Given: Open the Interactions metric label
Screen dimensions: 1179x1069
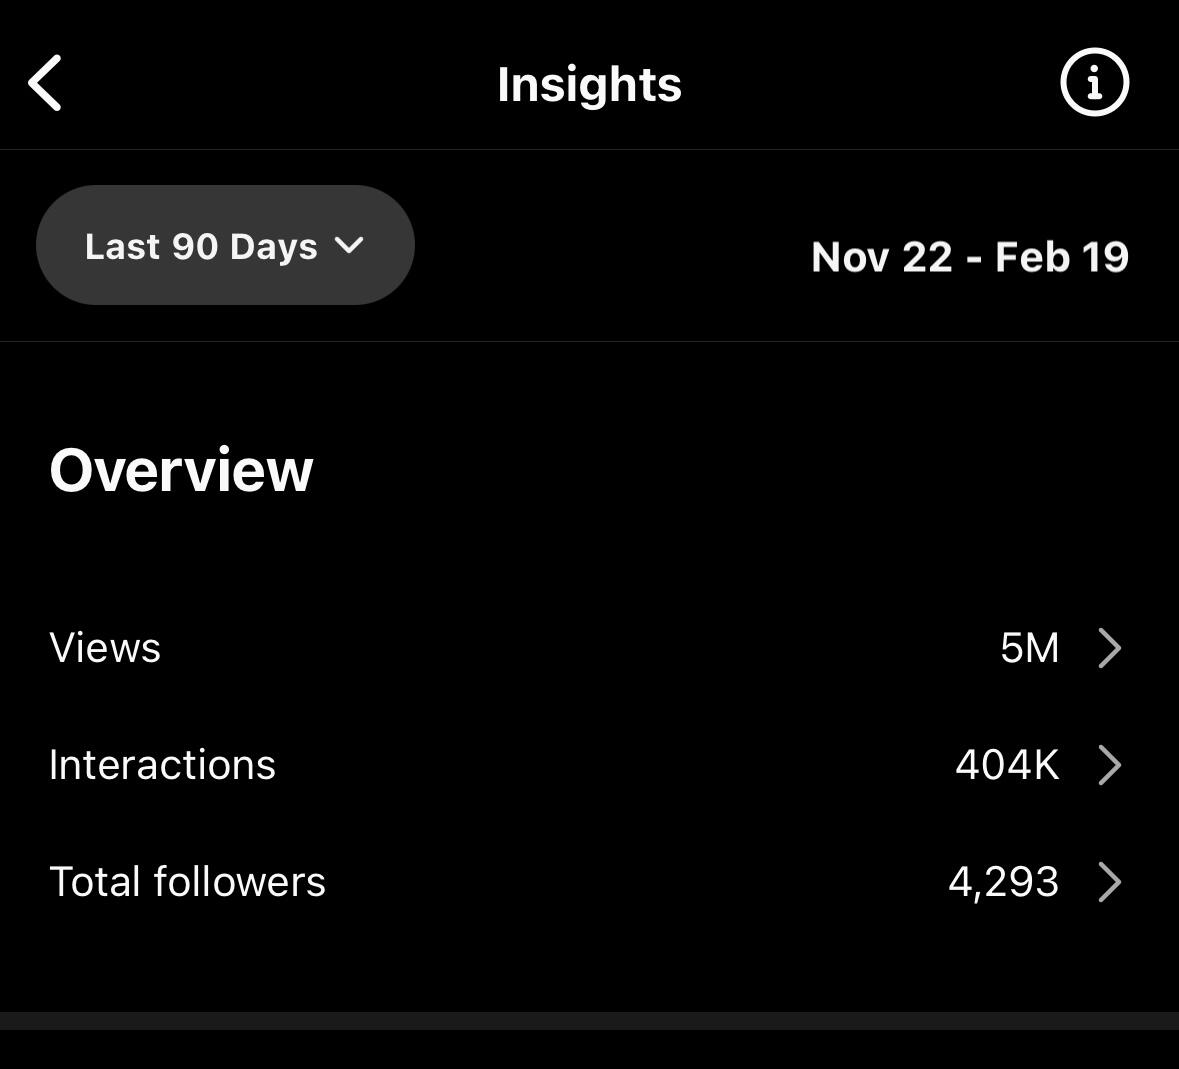Looking at the screenshot, I should tap(162, 765).
